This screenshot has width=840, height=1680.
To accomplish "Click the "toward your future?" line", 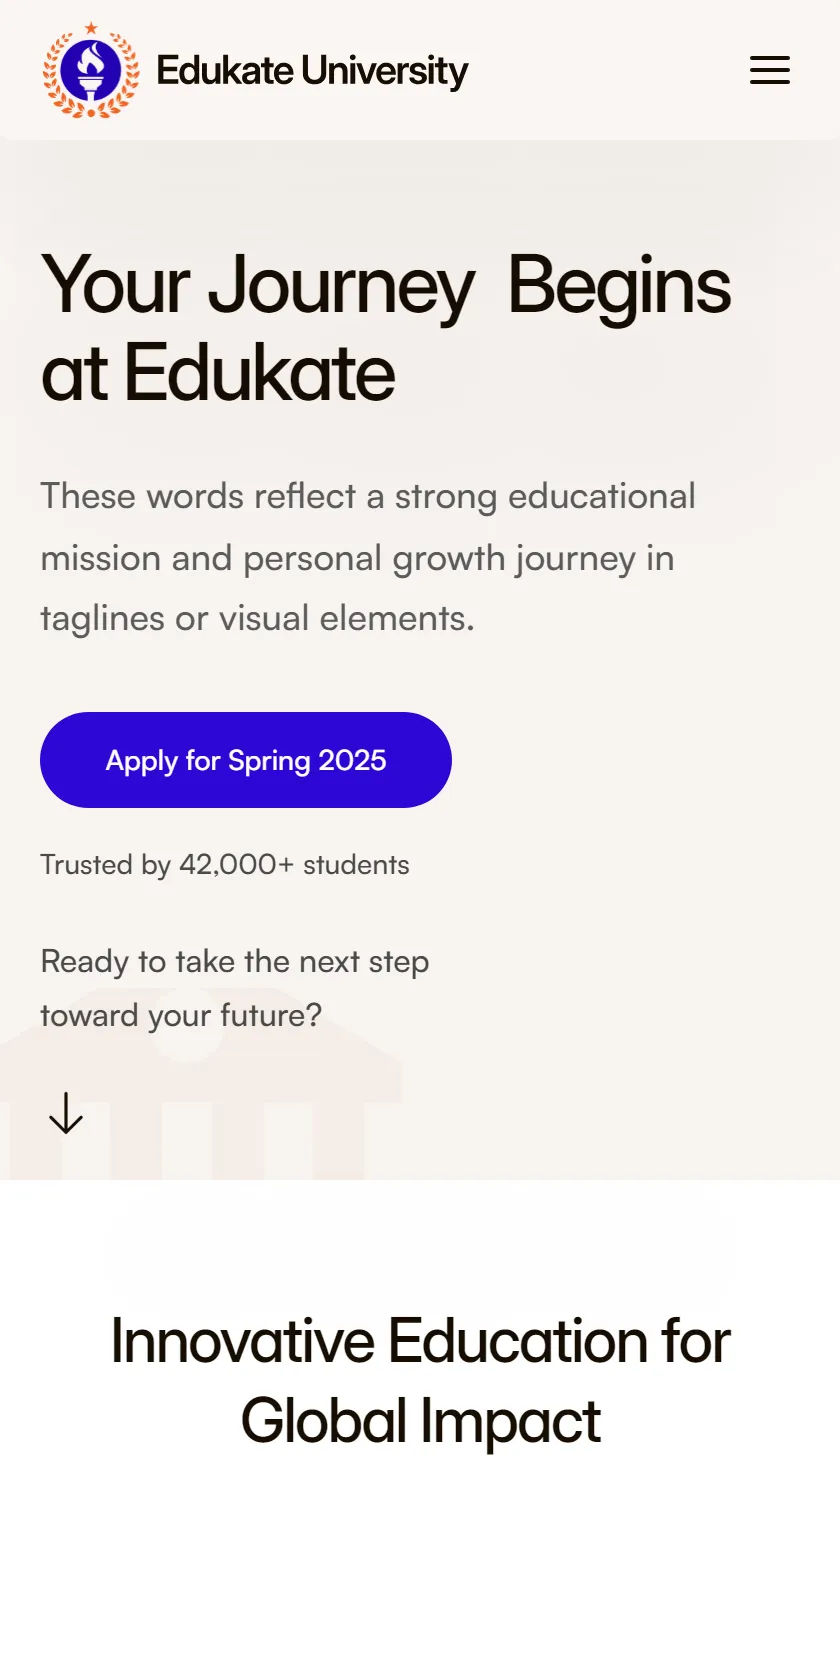I will point(181,1016).
